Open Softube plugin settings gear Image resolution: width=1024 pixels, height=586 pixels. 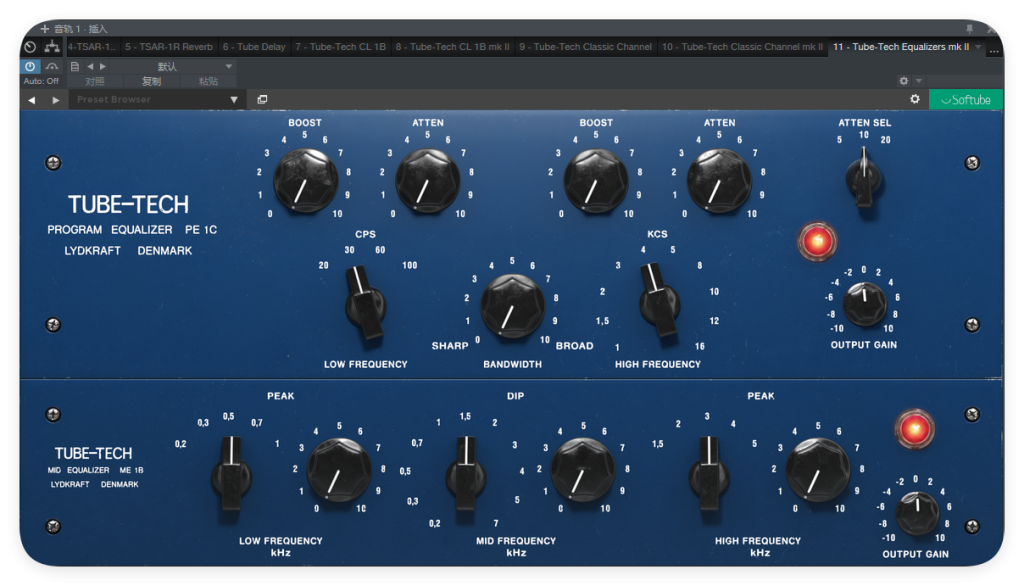point(915,99)
